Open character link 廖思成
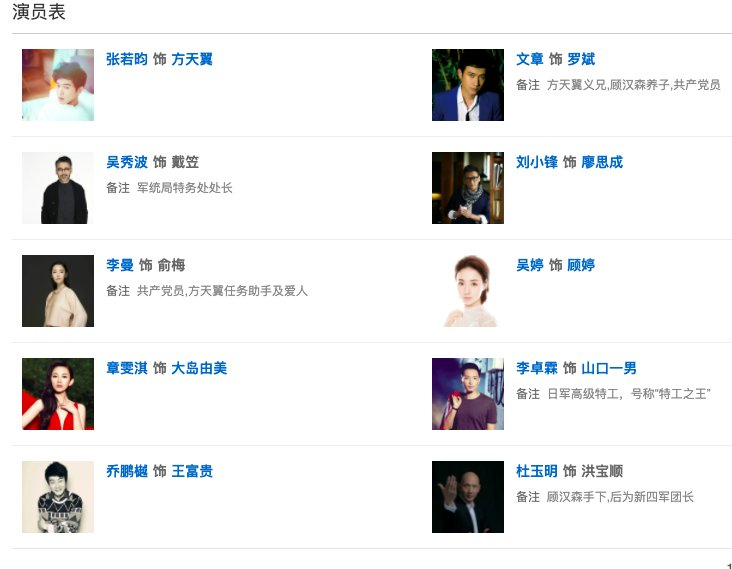The width and height of the screenshot is (732, 569). [x=602, y=162]
